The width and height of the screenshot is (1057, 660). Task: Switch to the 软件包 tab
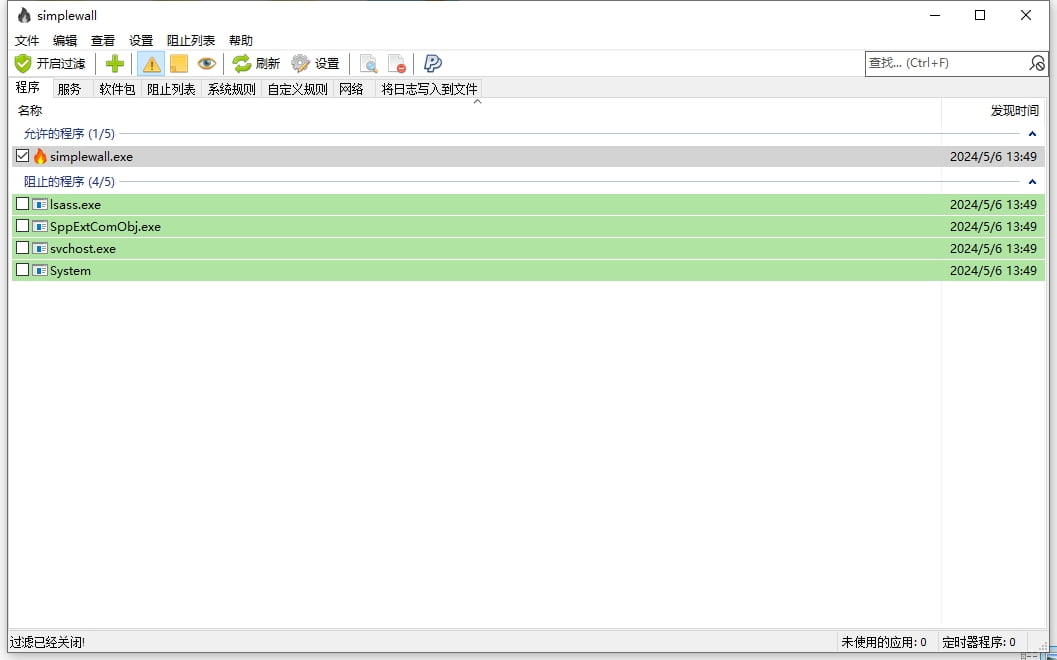pos(117,89)
